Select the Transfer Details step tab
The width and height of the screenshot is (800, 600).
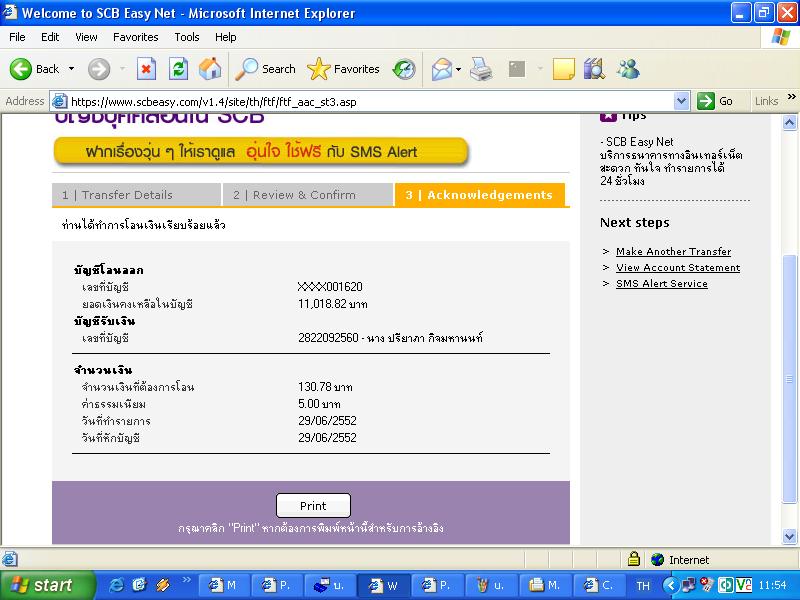pos(137,195)
